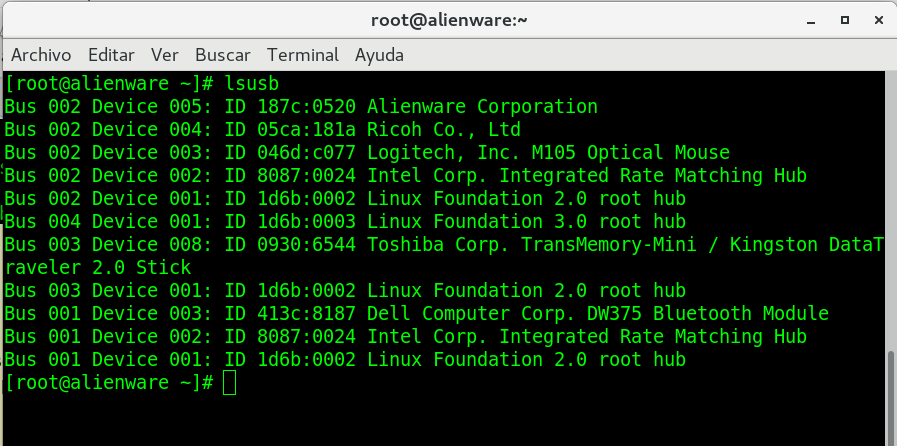Screen dimensions: 897x446
Task: Open the Ayuda help menu
Action: tap(379, 54)
